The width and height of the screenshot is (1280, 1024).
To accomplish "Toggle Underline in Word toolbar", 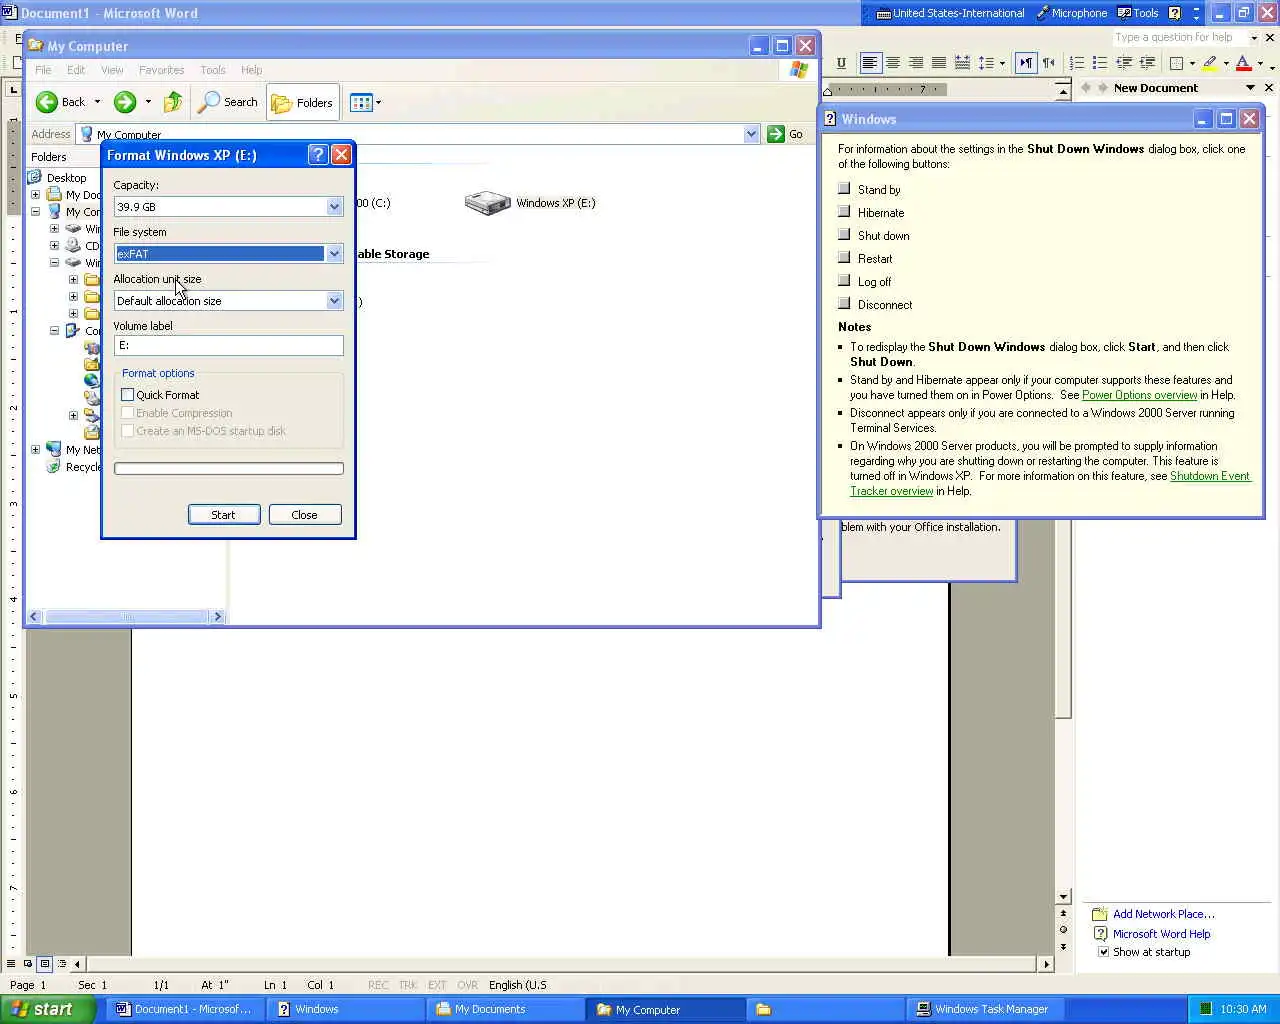I will coord(841,63).
